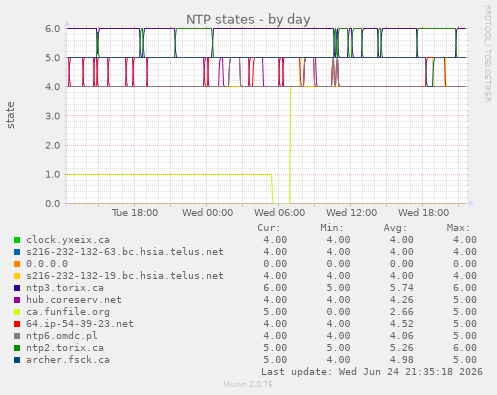497x395 pixels.
Task: Click the s216-232-132-63 blue legend swatch
Action: pyautogui.click(x=17, y=252)
